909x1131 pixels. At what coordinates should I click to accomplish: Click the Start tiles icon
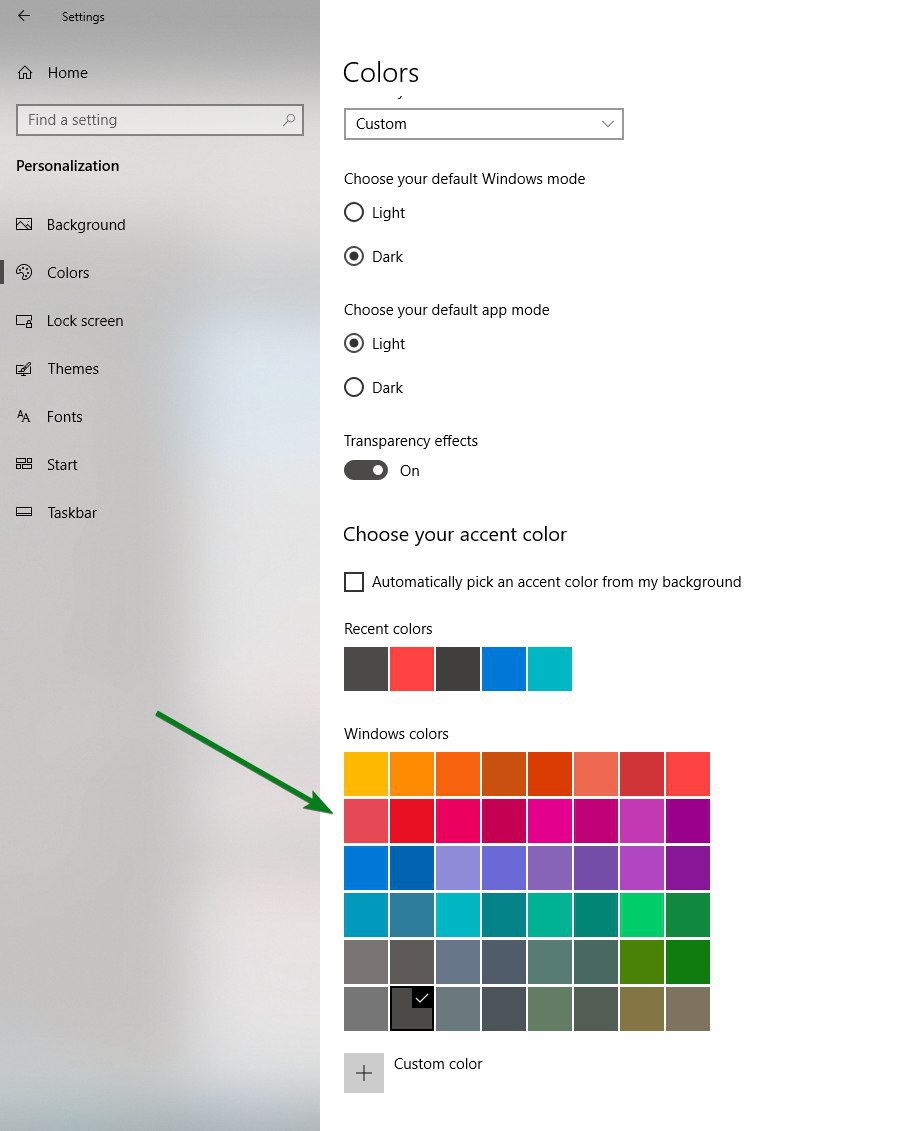tap(25, 464)
